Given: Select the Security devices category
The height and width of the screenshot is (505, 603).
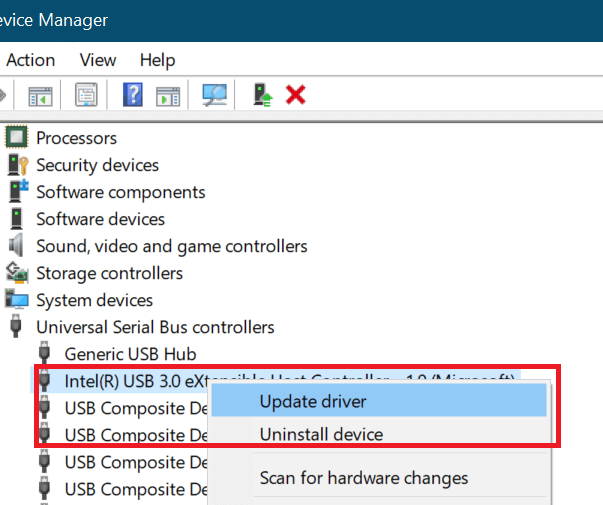Looking at the screenshot, I should [x=97, y=165].
